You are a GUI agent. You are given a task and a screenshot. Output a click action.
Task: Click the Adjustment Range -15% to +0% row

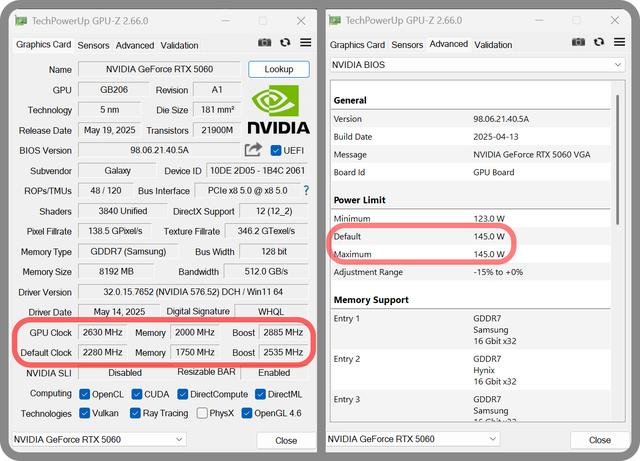click(471, 272)
